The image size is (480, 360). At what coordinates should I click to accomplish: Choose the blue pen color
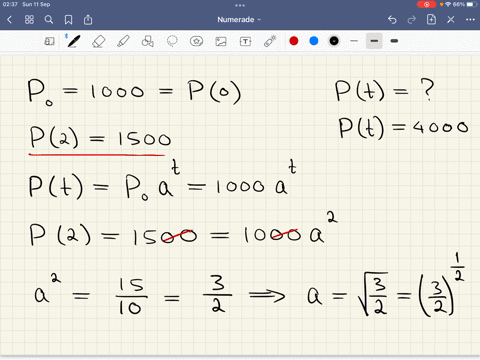314,41
